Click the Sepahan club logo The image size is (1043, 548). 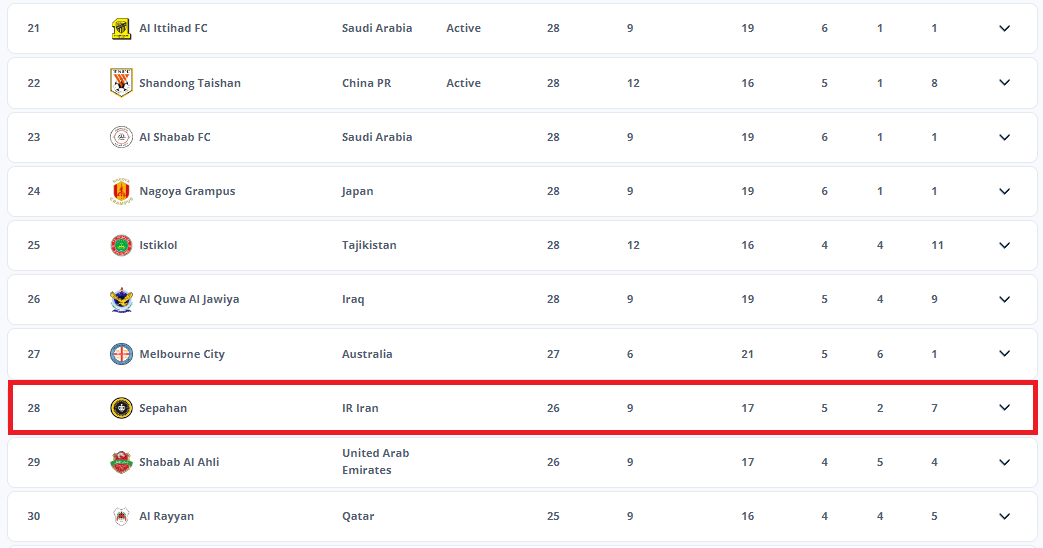pos(121,408)
